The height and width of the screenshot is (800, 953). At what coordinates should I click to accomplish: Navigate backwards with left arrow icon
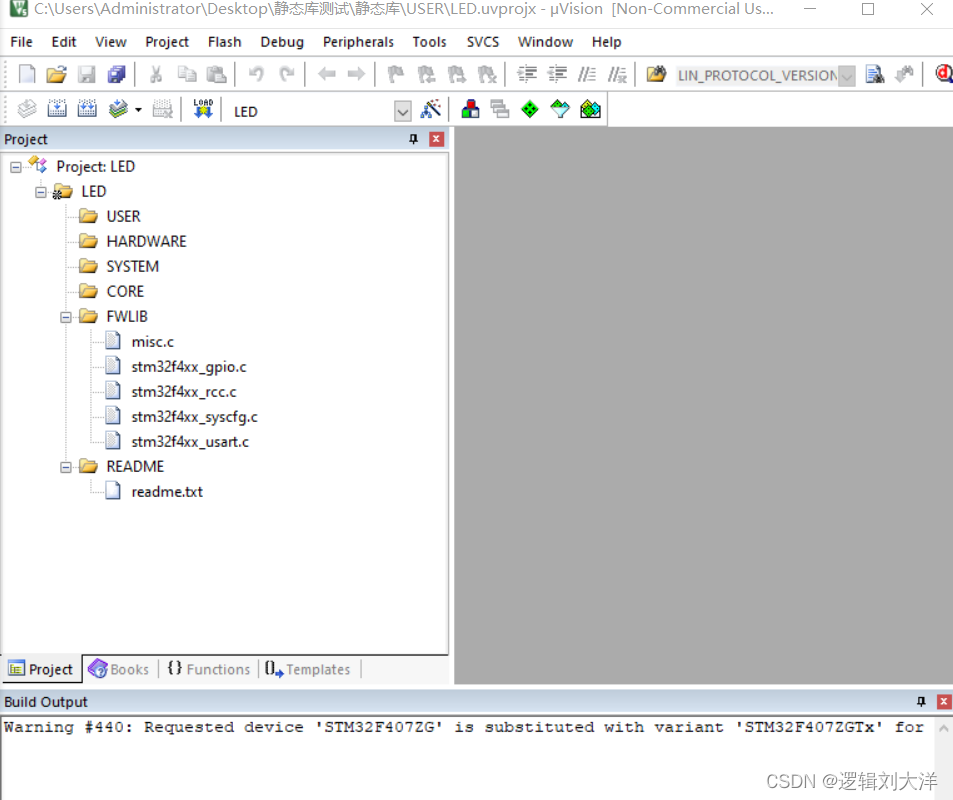(x=327, y=74)
